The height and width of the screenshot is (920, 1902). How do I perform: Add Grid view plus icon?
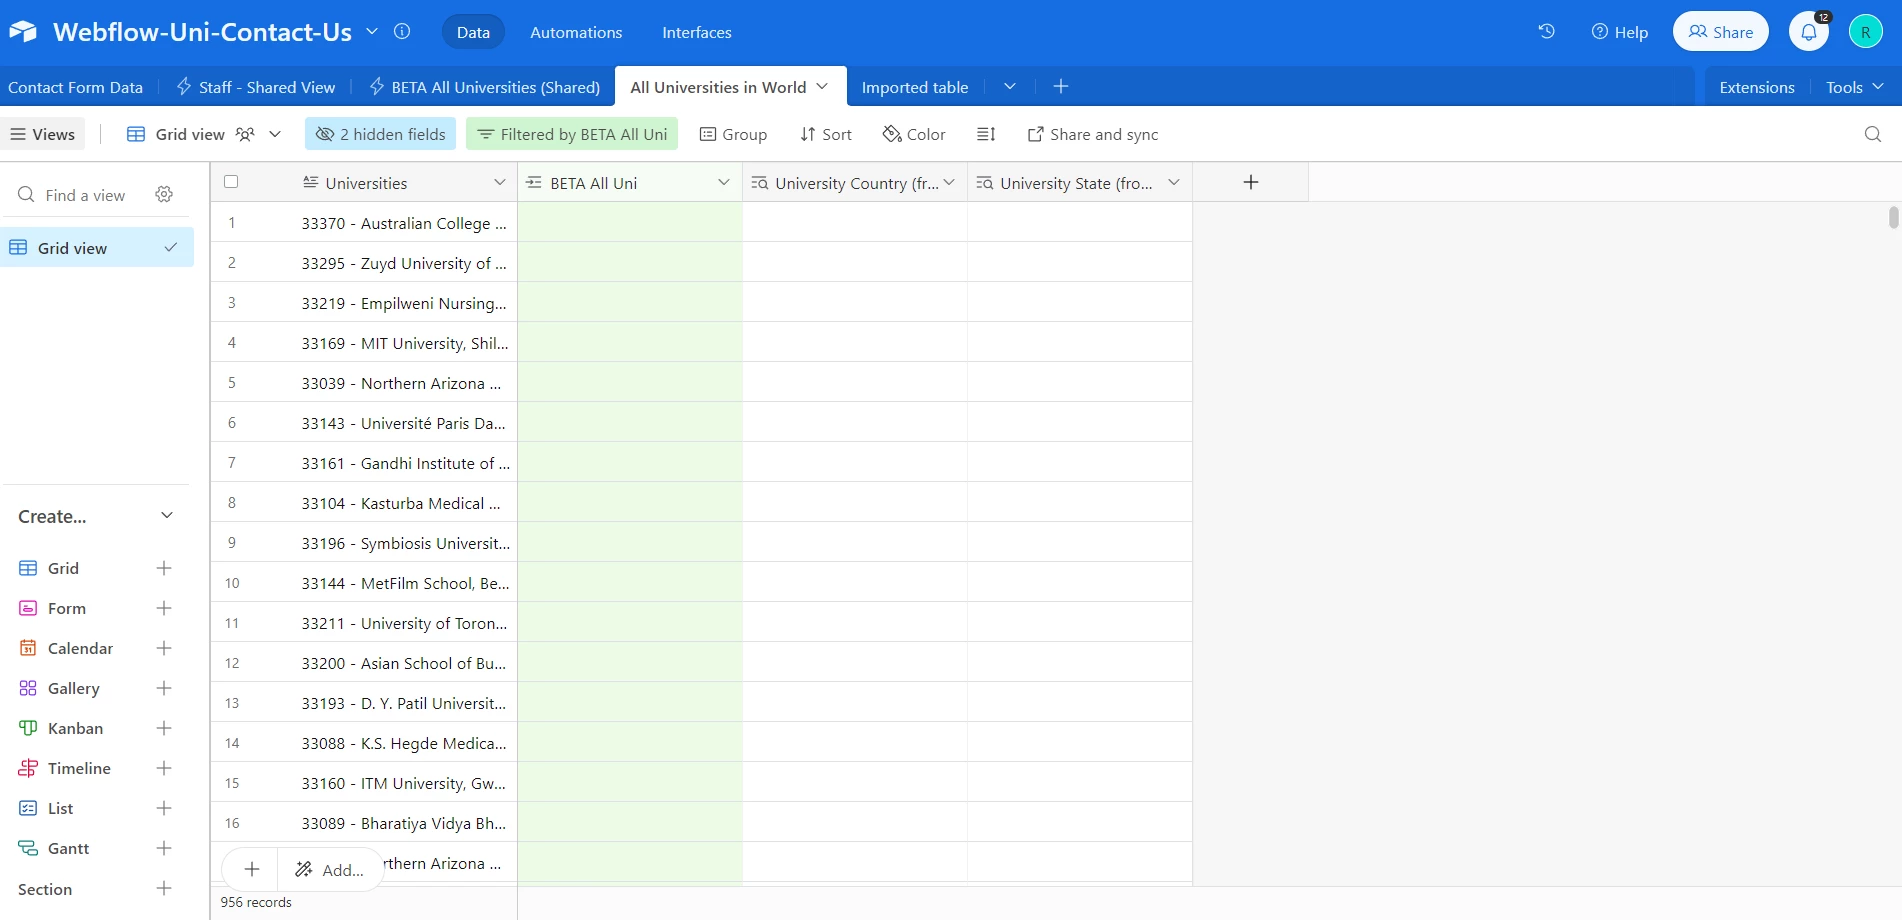point(164,568)
